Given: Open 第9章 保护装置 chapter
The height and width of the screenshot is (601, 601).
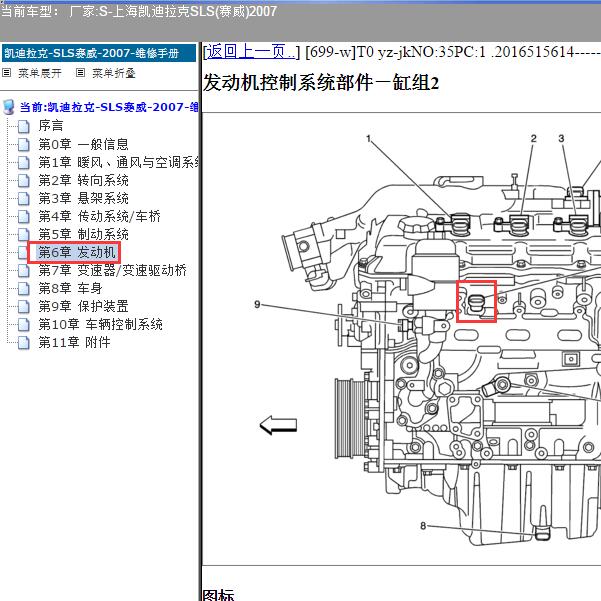Looking at the screenshot, I should (83, 306).
